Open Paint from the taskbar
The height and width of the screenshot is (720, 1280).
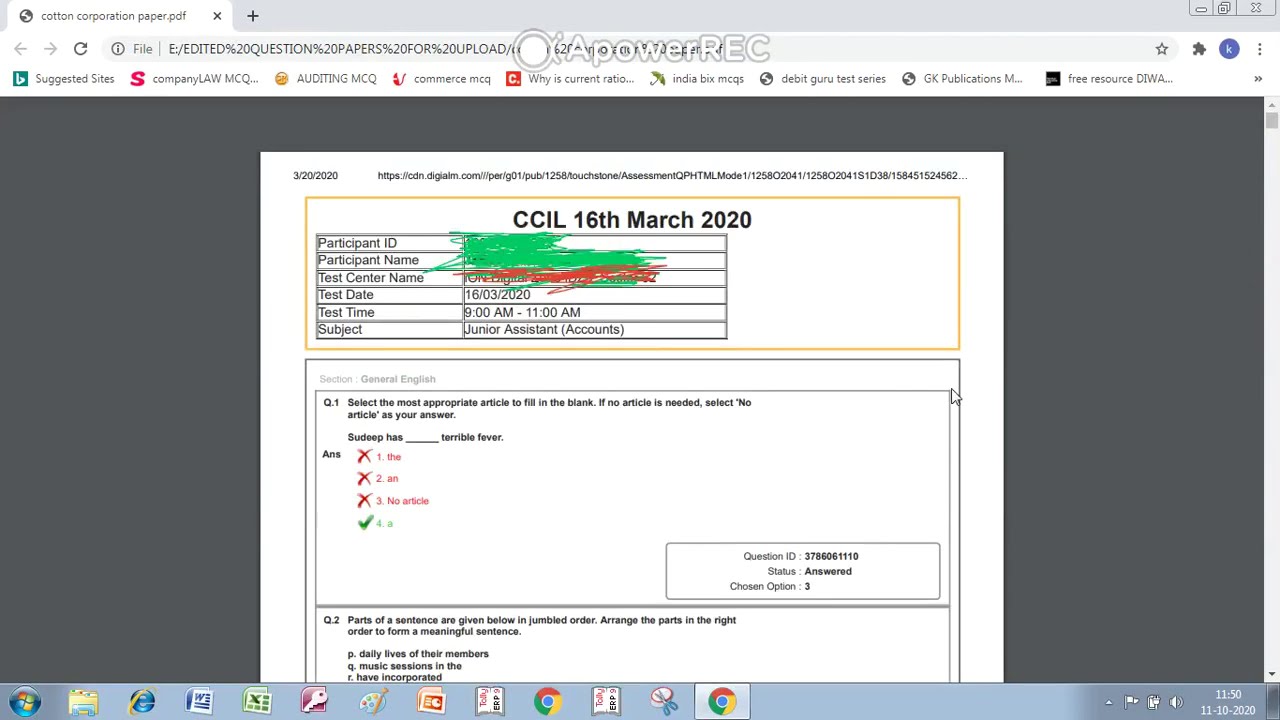[373, 702]
